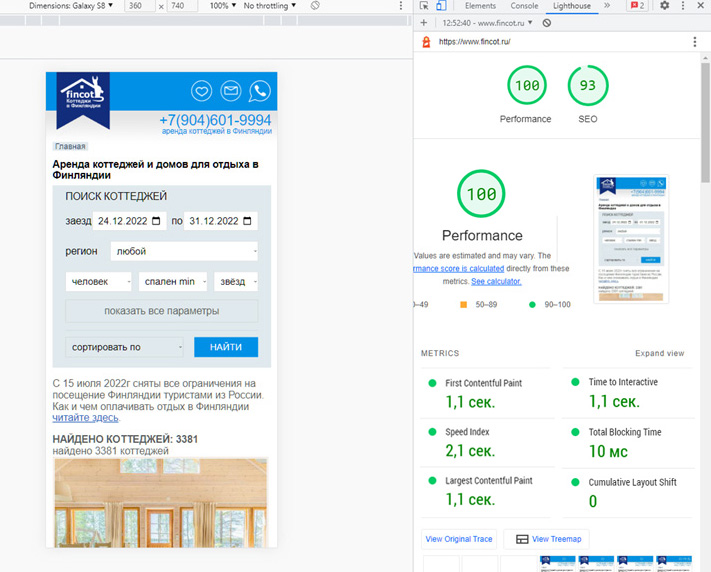Open the регион dropdown
The image size is (711, 572).
click(x=184, y=251)
